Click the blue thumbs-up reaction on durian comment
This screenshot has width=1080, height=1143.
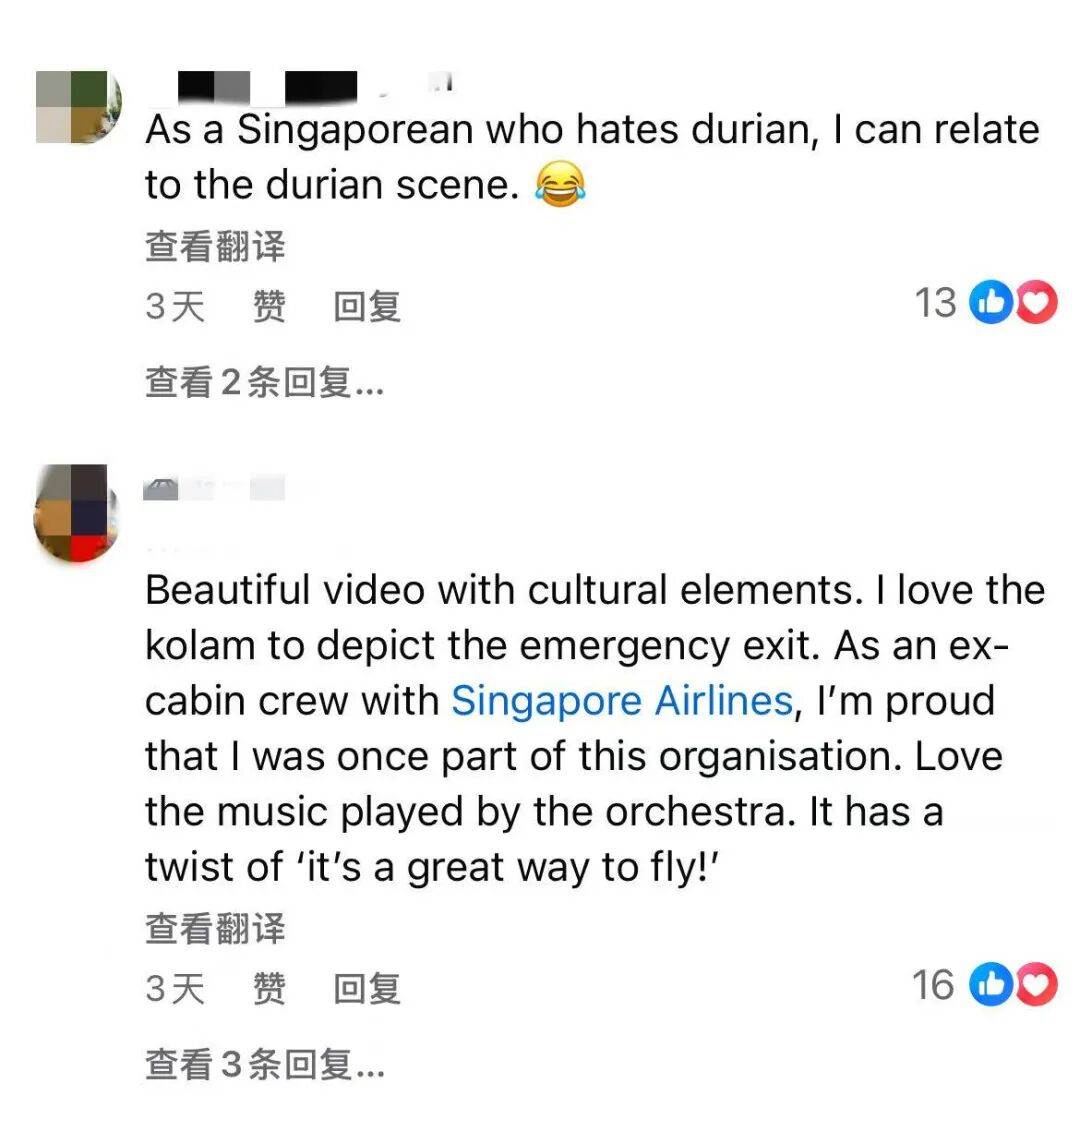pos(991,302)
